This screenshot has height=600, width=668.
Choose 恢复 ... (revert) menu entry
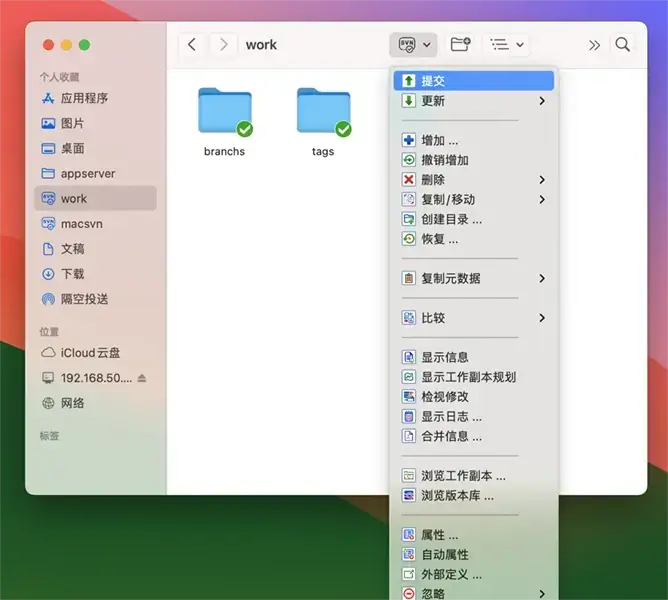click(474, 239)
